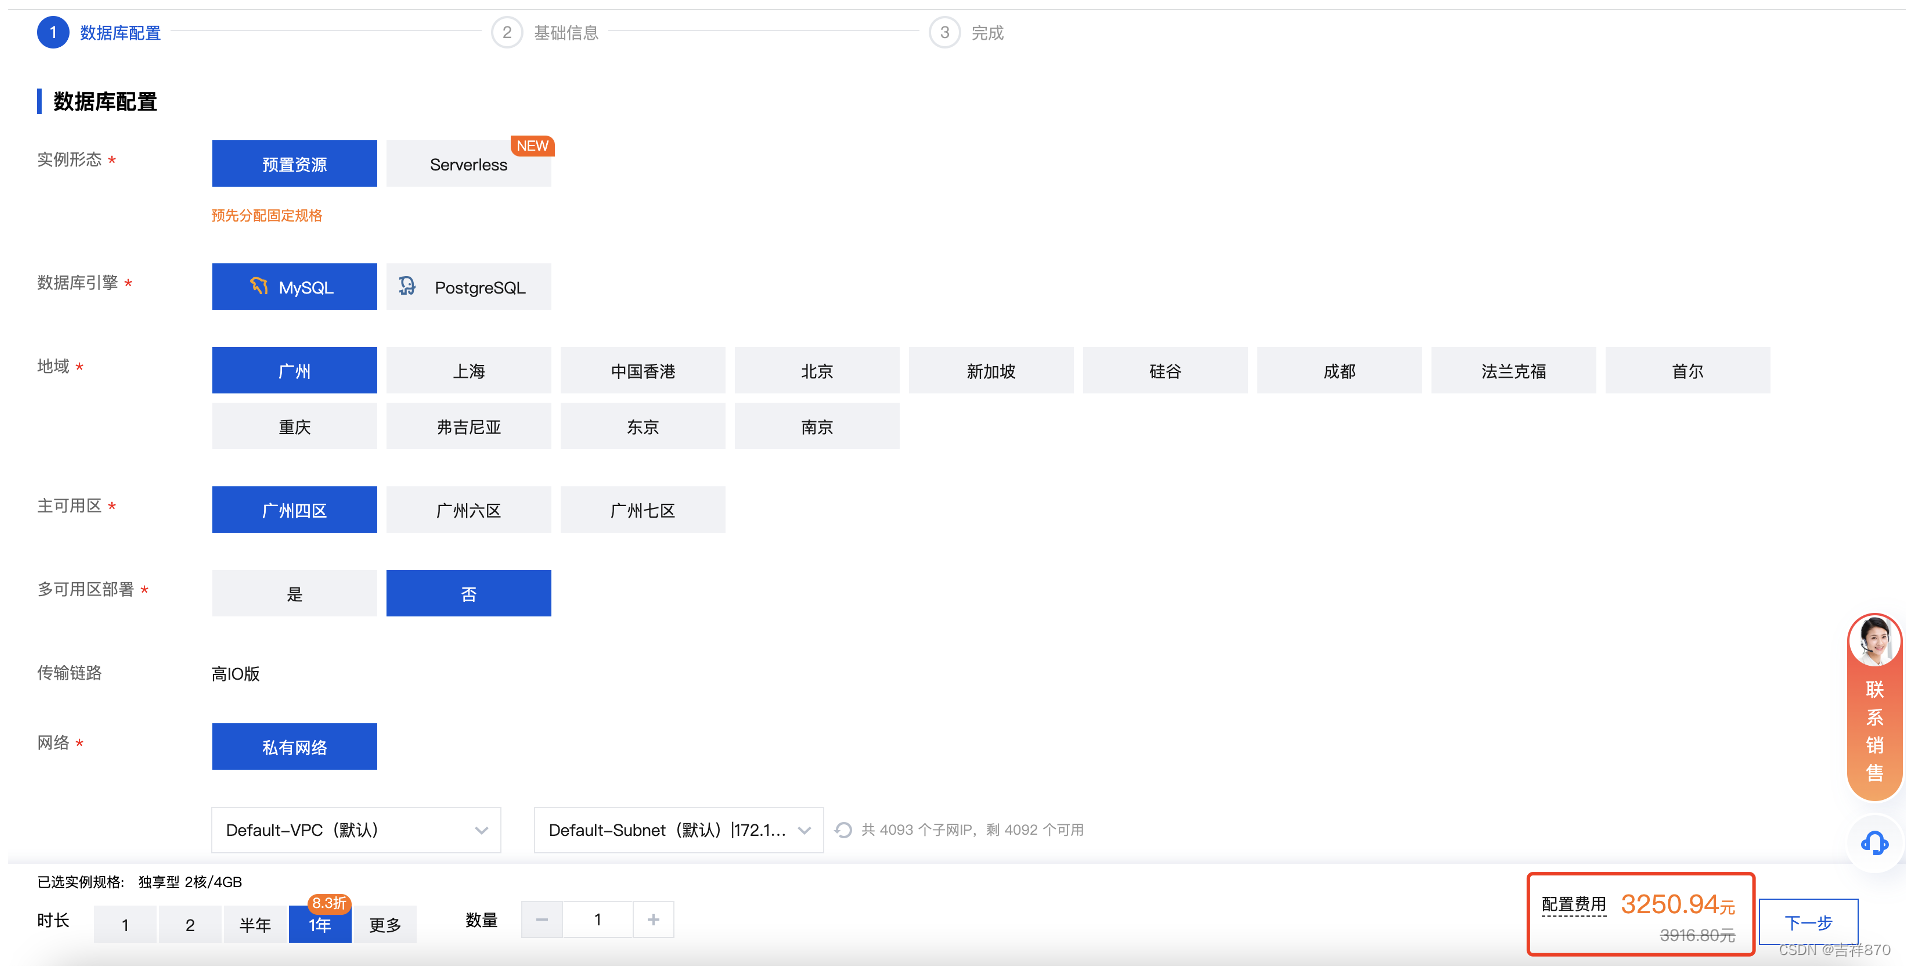Go to step 1 数据库配置
Viewport: 1906px width, 966px height.
(x=99, y=33)
